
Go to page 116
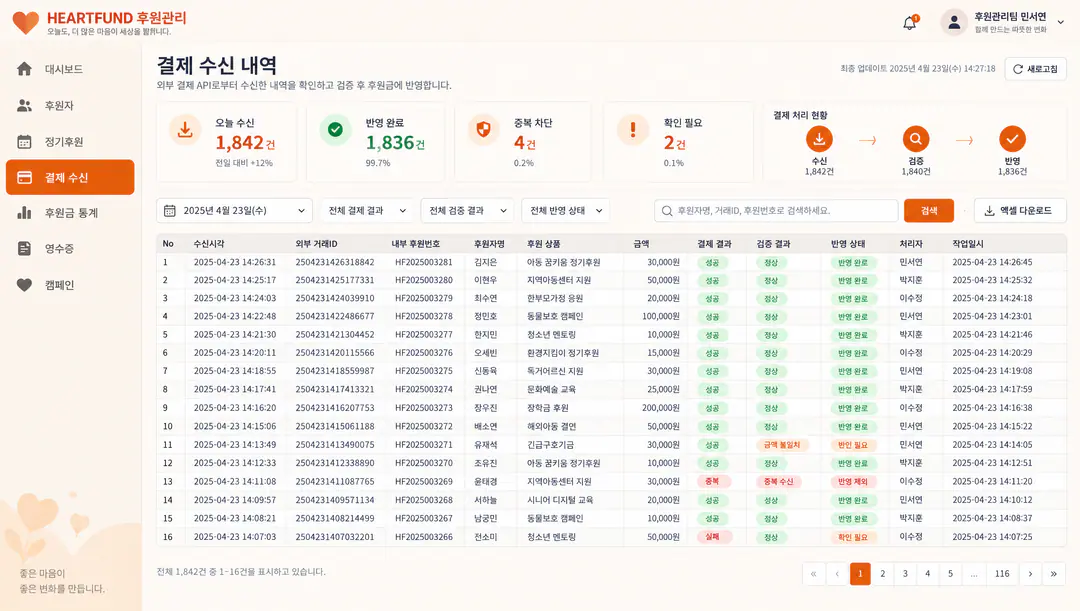click(1002, 574)
